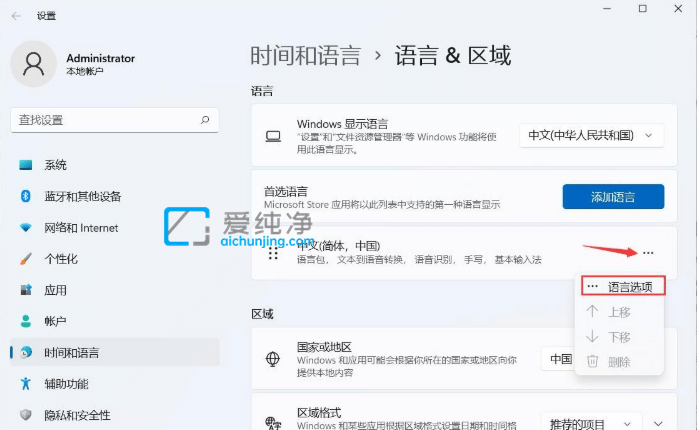Screen dimensions: 700x430
Task: Open 个性化 in sidebar
Action: pyautogui.click(x=115, y=259)
